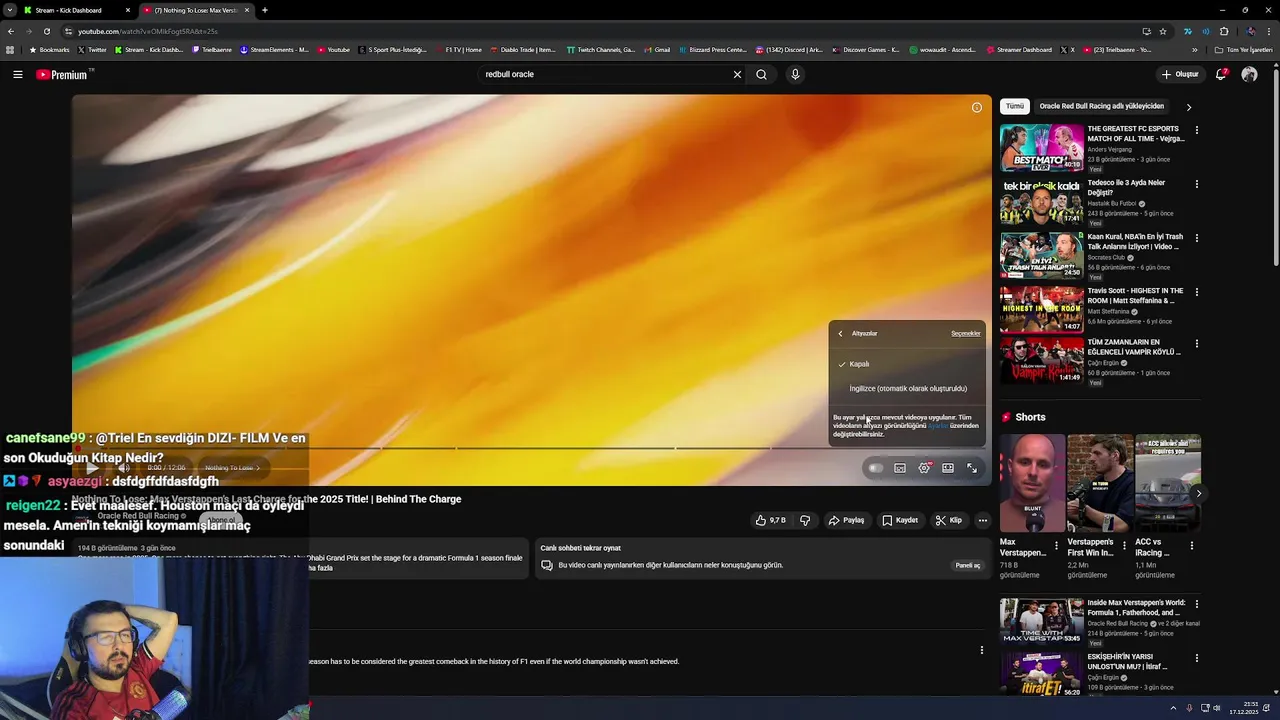This screenshot has height=720, width=1280.
Task: Open ACC vs iRacing short thumbnail
Action: [1168, 483]
